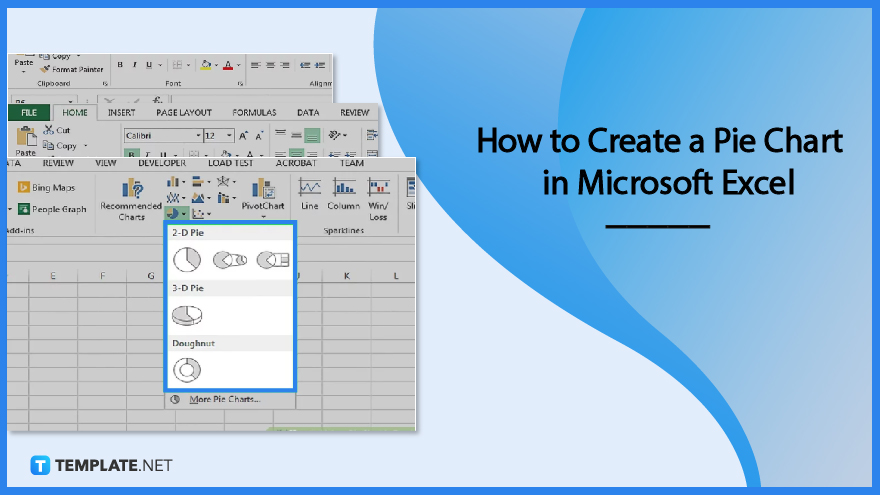Open the Calibri font name combo box
The height and width of the screenshot is (495, 880).
click(x=163, y=136)
